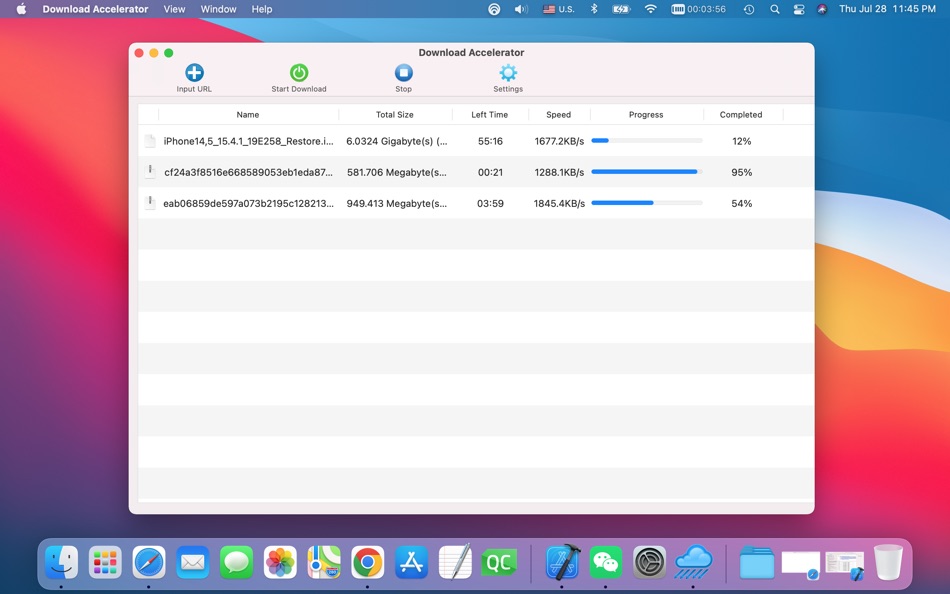Click the 6.0324 Gigabyte(s) size cell

click(x=396, y=141)
